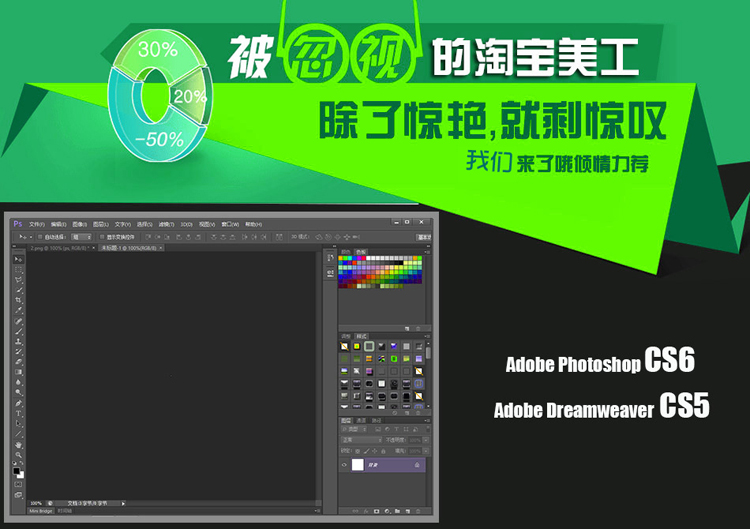Select the Polygonal Lasso tool
The image size is (750, 529).
click(x=18, y=280)
